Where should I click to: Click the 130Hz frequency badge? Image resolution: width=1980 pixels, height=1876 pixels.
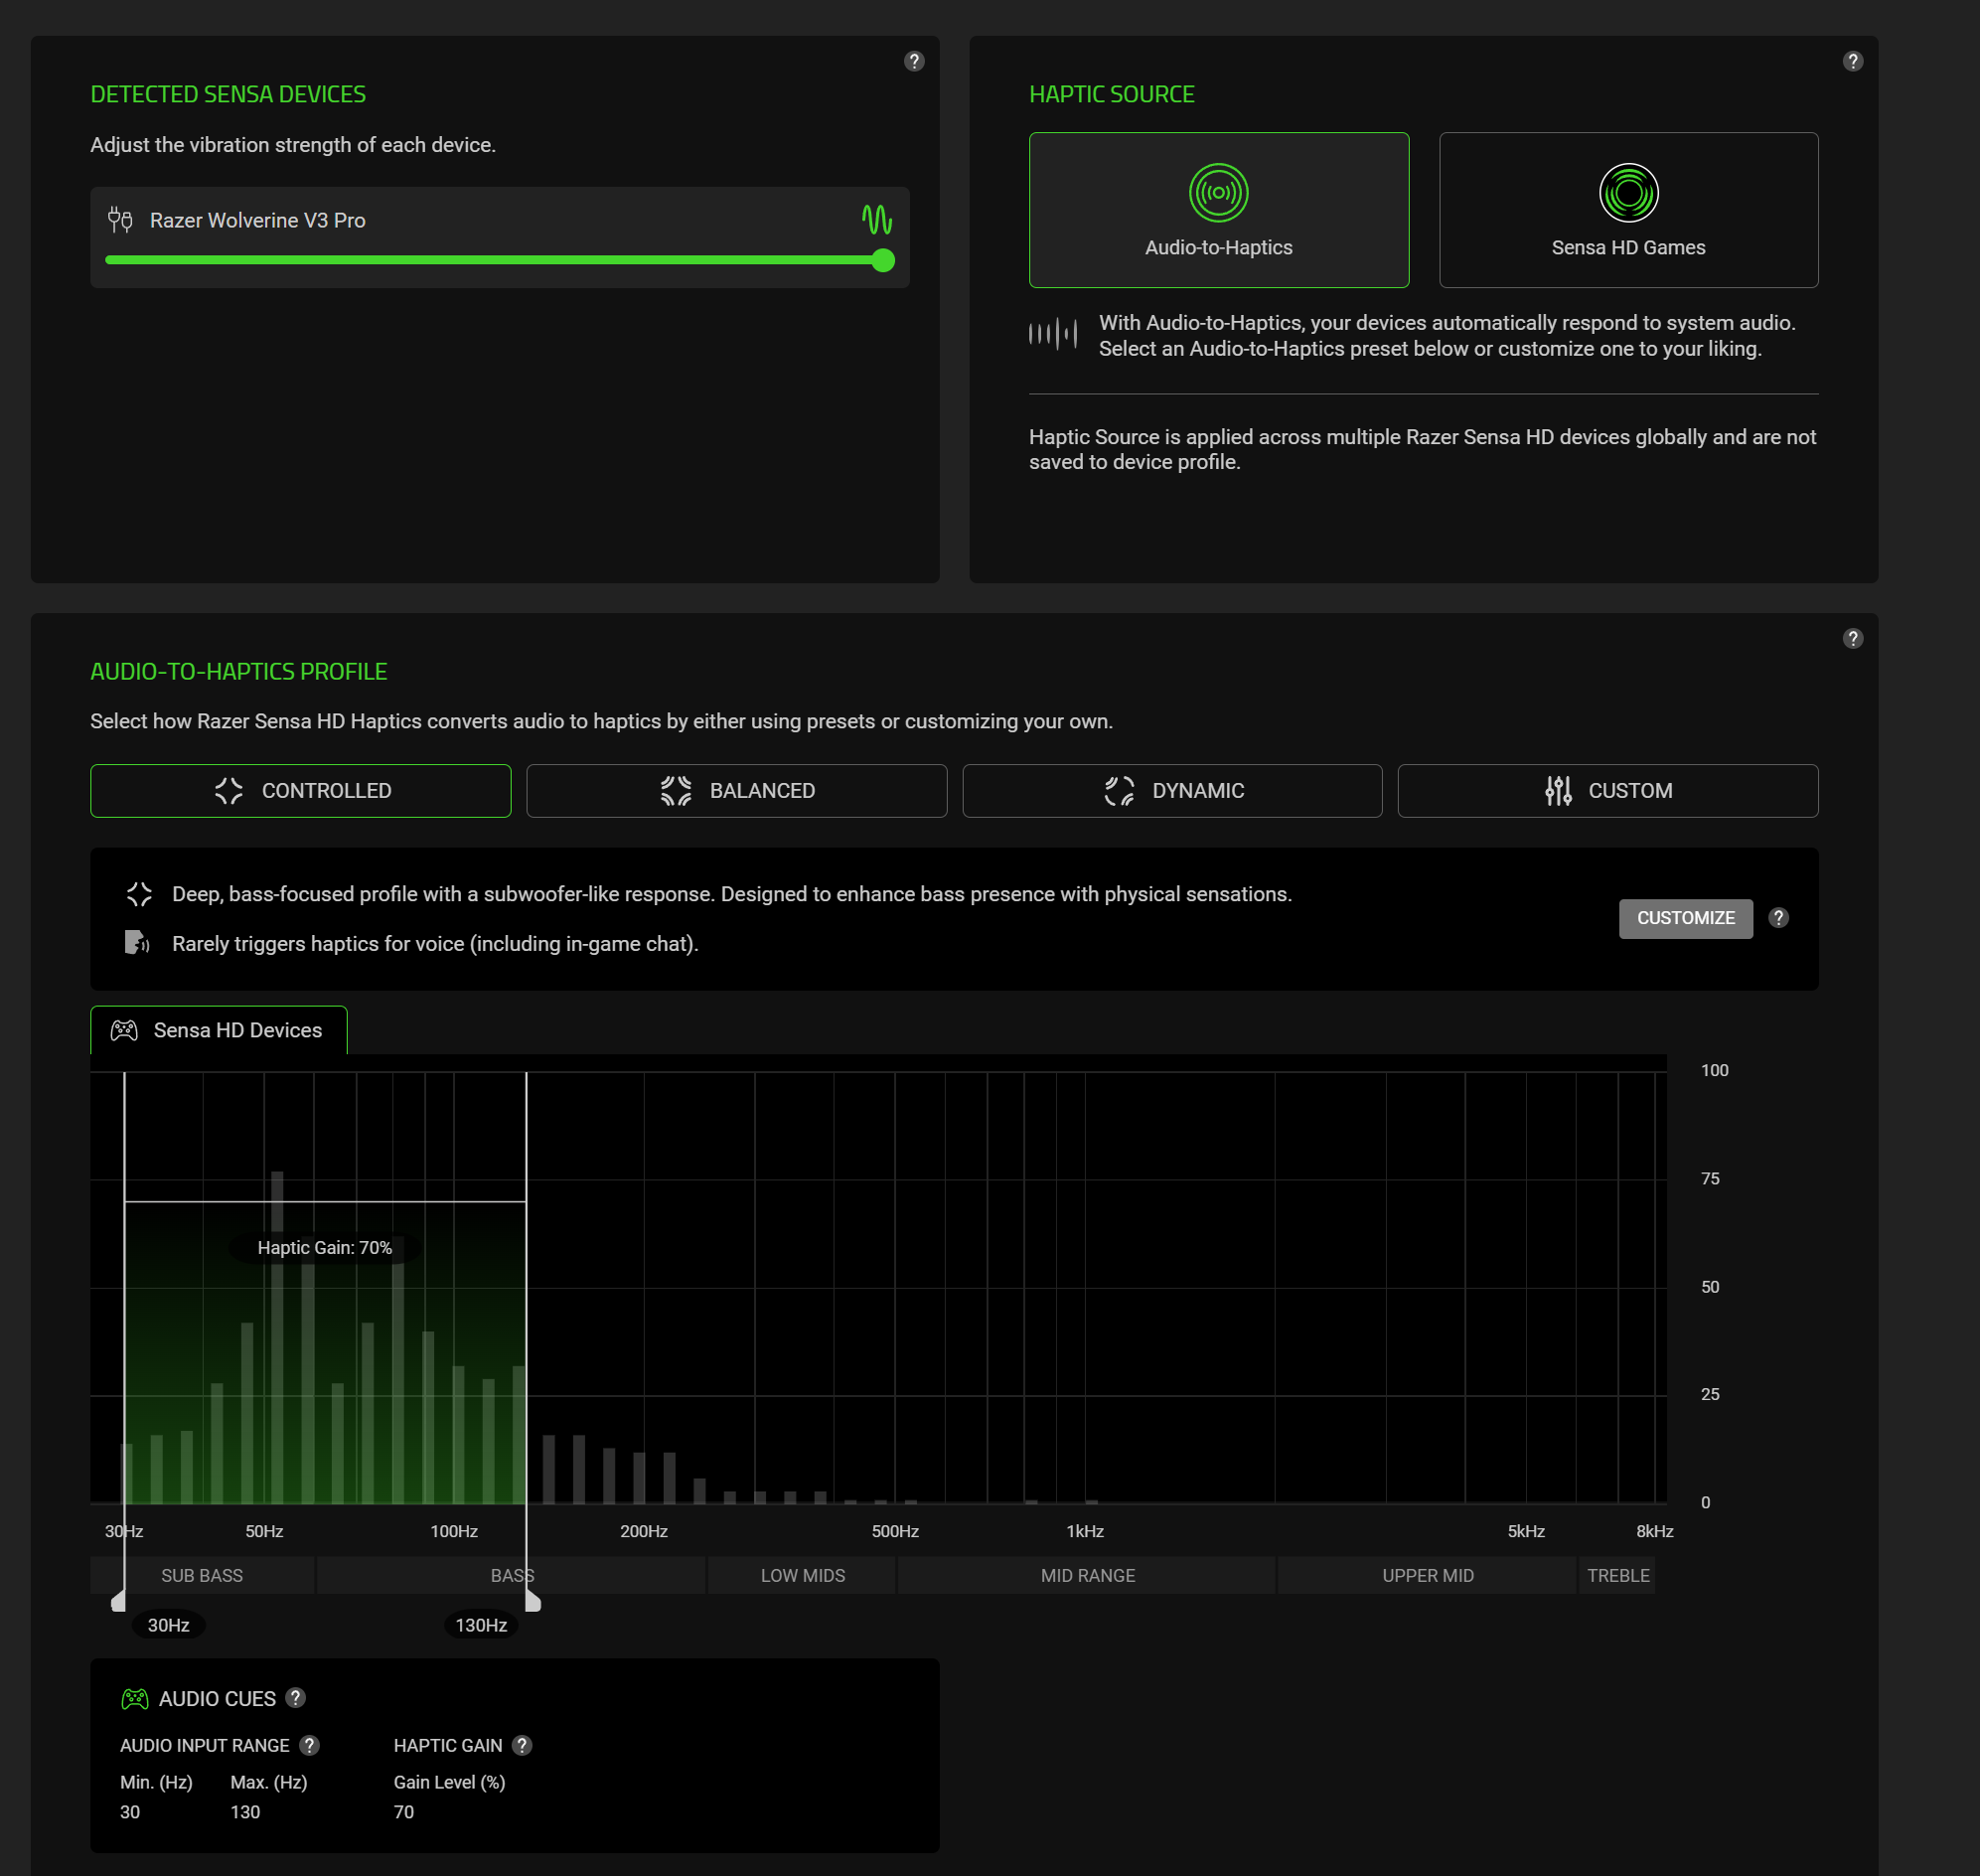point(481,1625)
